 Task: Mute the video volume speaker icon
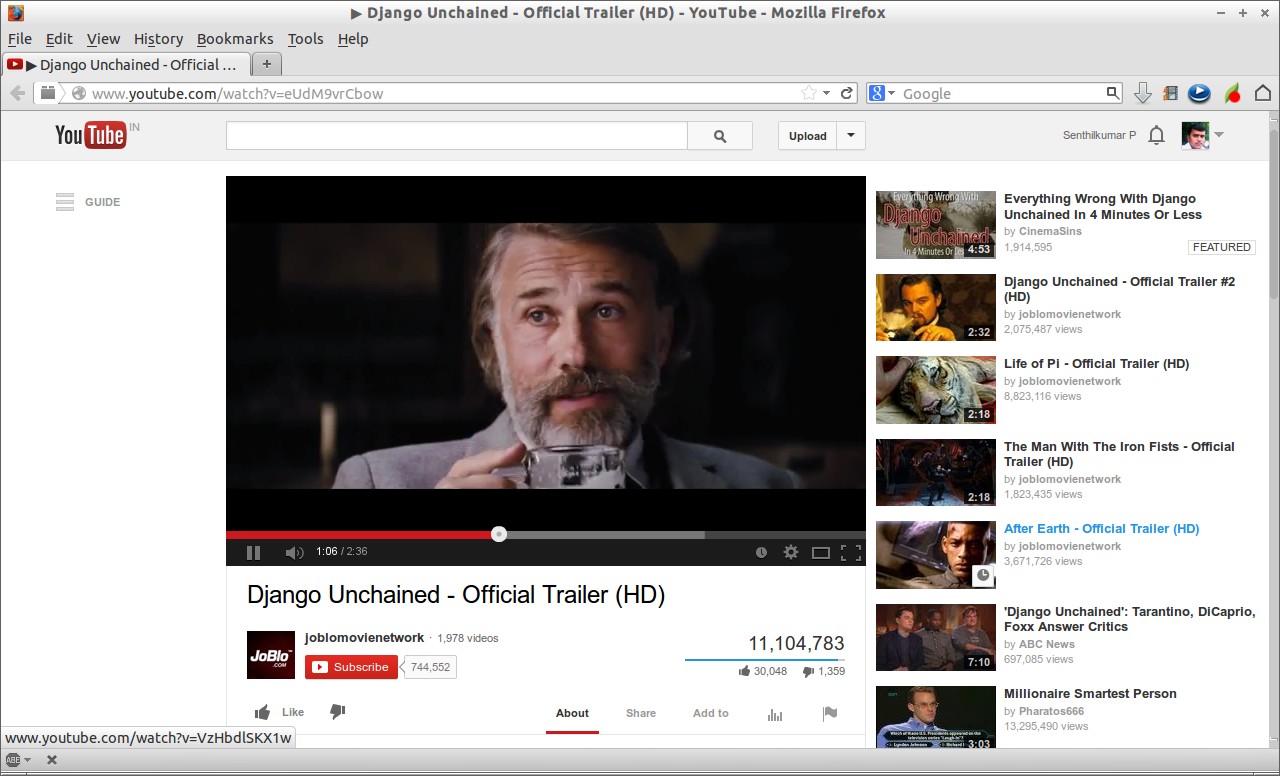pos(294,552)
